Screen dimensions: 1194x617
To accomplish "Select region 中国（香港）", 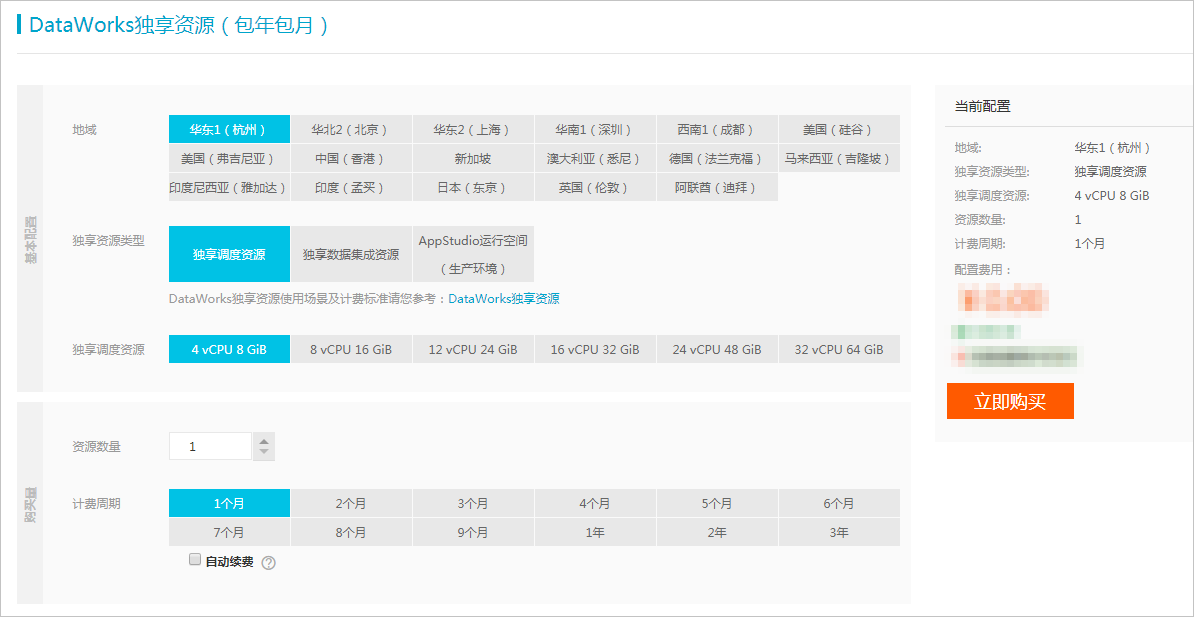I will [351, 158].
